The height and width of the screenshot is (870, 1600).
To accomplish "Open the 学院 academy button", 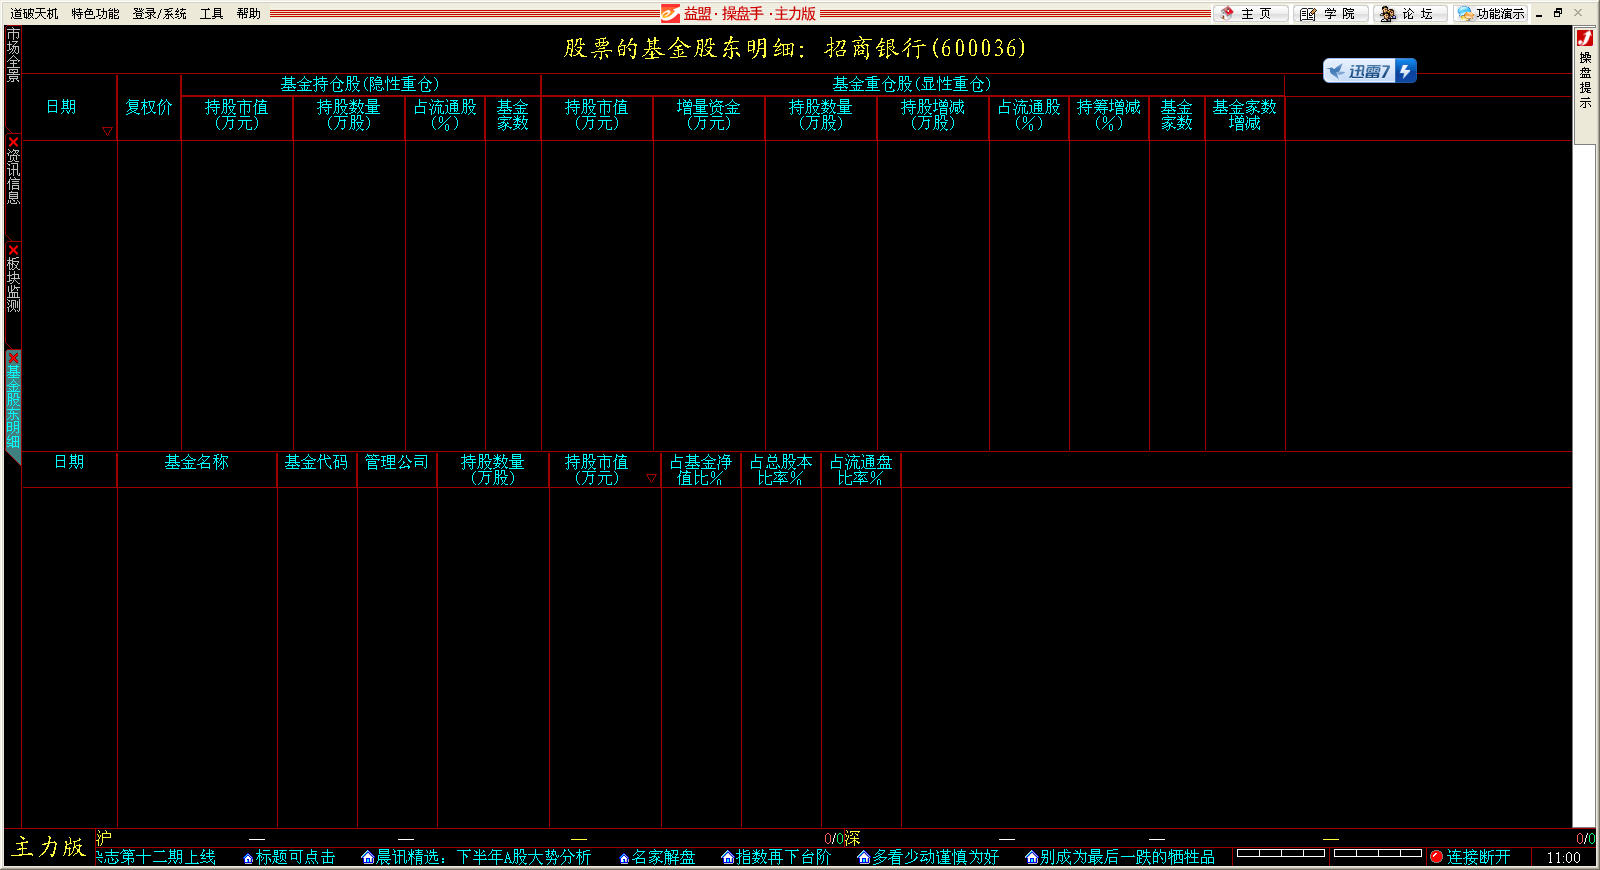I will (1331, 13).
